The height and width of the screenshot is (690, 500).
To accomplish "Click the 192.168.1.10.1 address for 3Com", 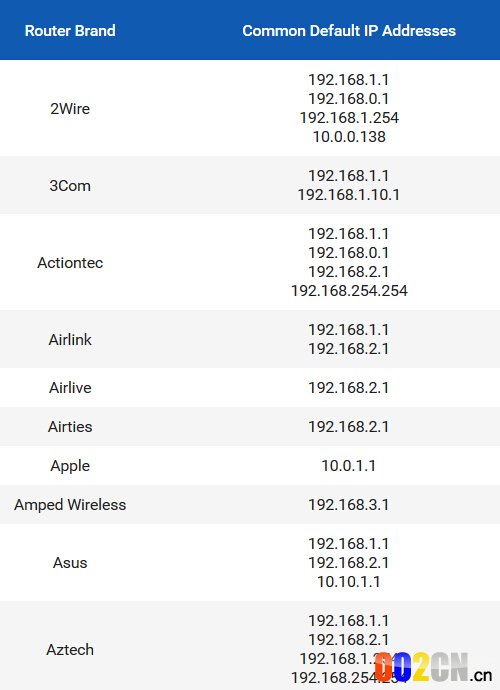I will [349, 195].
